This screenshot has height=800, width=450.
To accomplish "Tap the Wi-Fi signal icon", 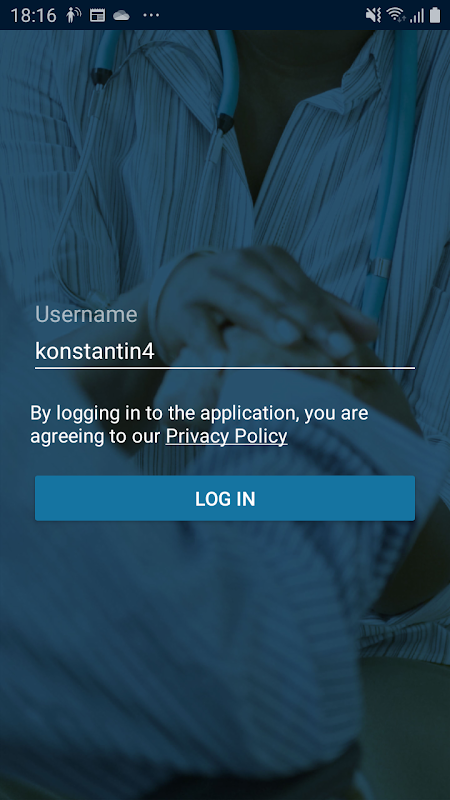I will (396, 15).
